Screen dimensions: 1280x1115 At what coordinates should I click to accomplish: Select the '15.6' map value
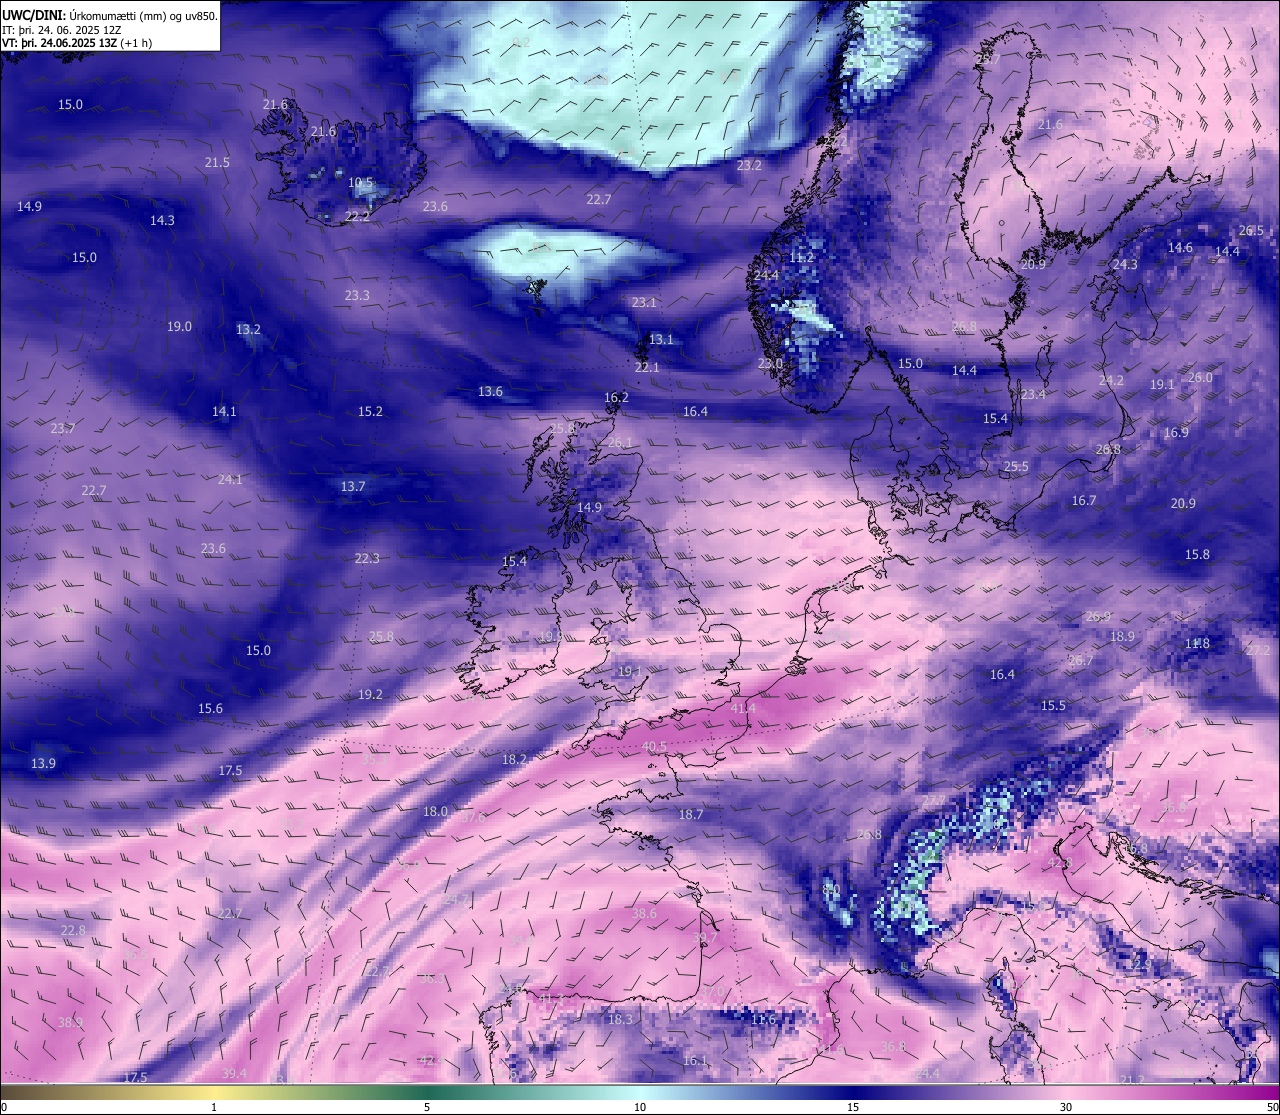[210, 708]
